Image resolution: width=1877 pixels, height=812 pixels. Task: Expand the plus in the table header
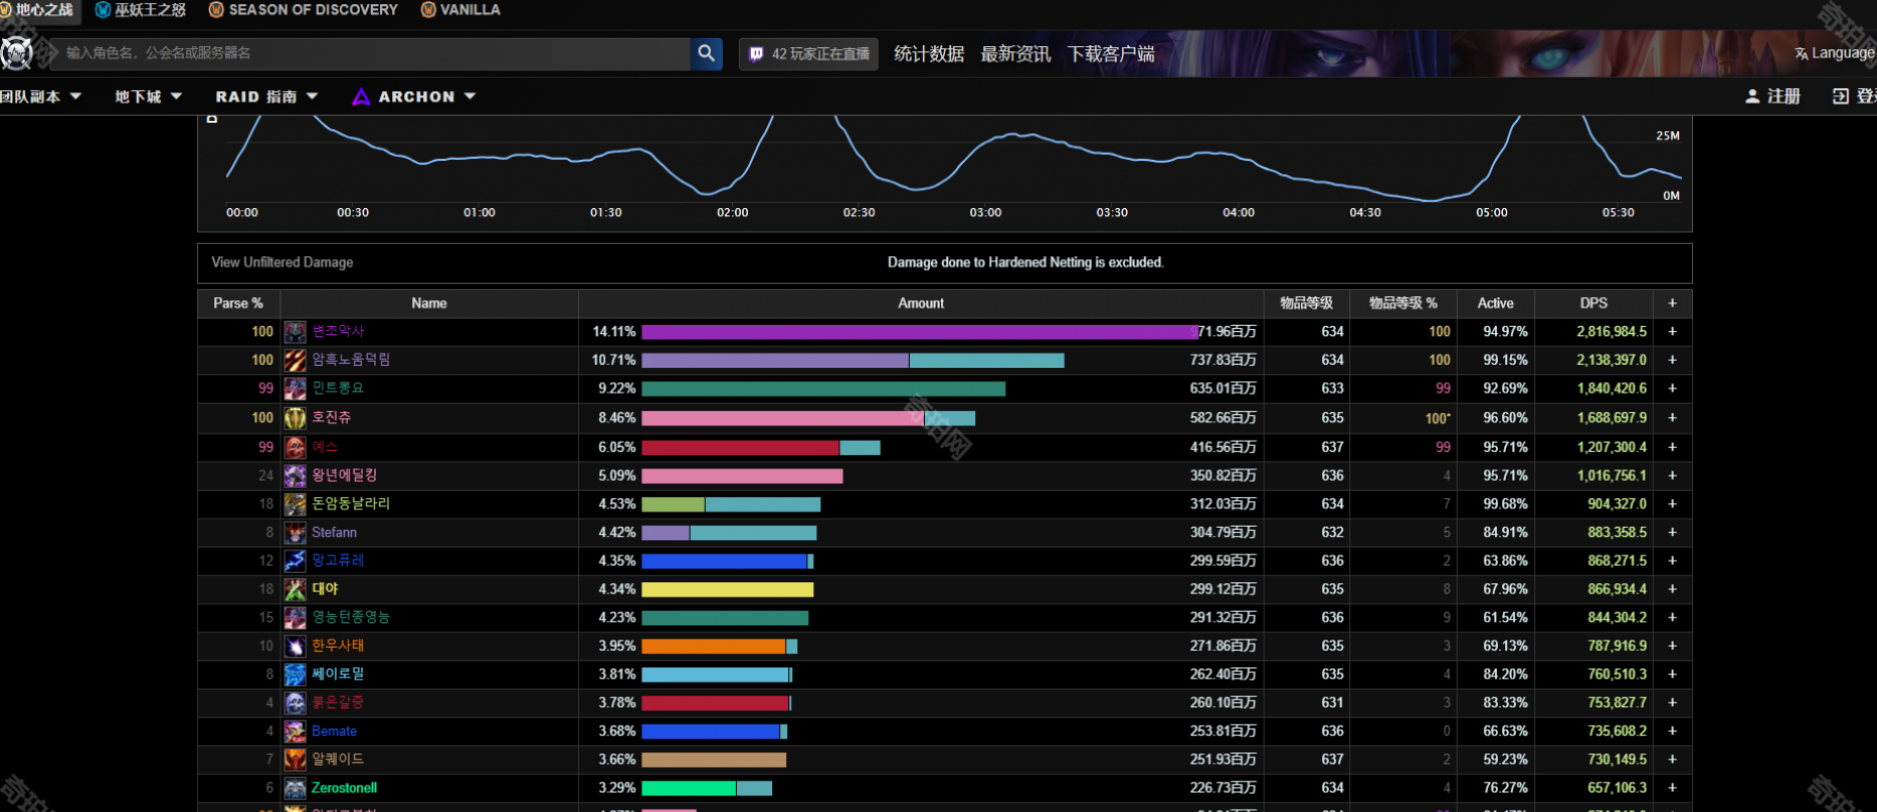pos(1672,303)
